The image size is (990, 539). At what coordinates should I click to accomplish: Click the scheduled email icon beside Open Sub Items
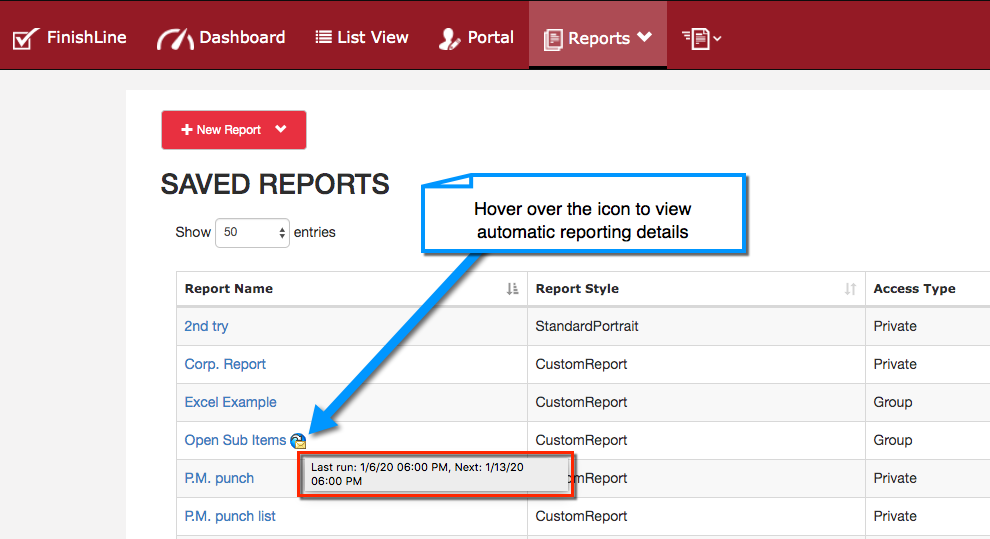tap(298, 441)
